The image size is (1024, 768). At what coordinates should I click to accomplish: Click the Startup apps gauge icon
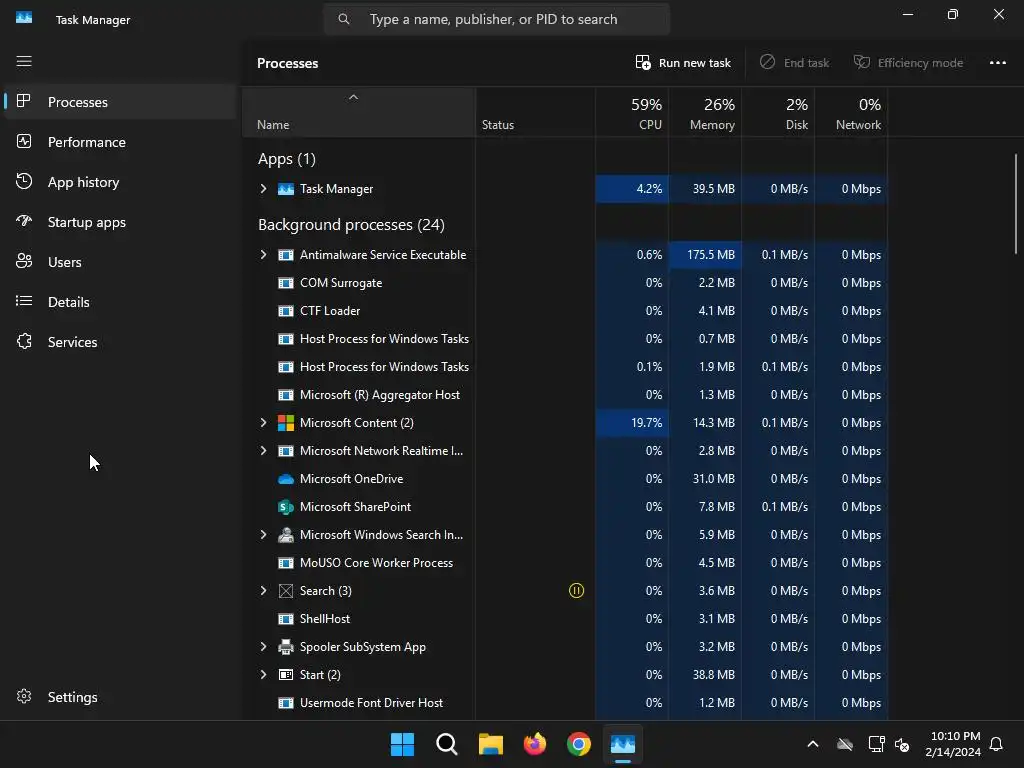(x=24, y=221)
